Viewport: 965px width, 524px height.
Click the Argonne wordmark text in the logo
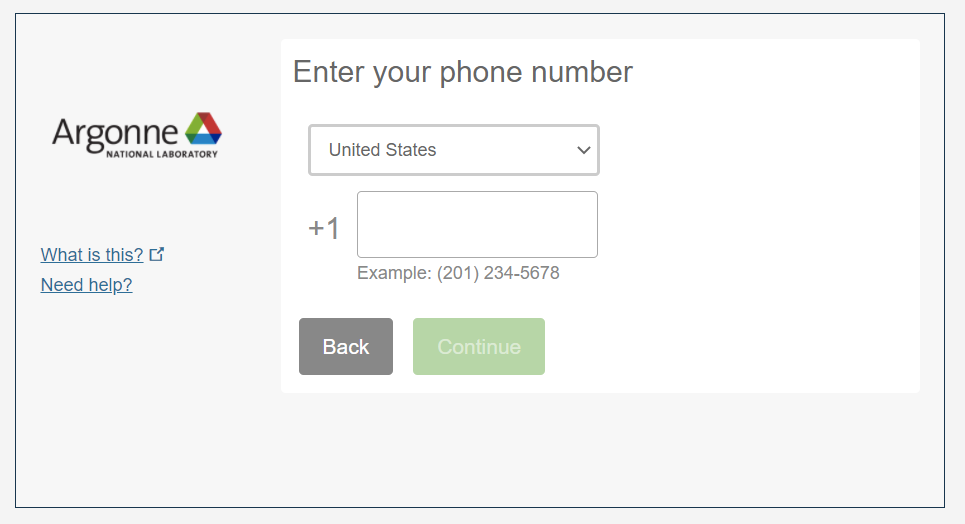115,134
